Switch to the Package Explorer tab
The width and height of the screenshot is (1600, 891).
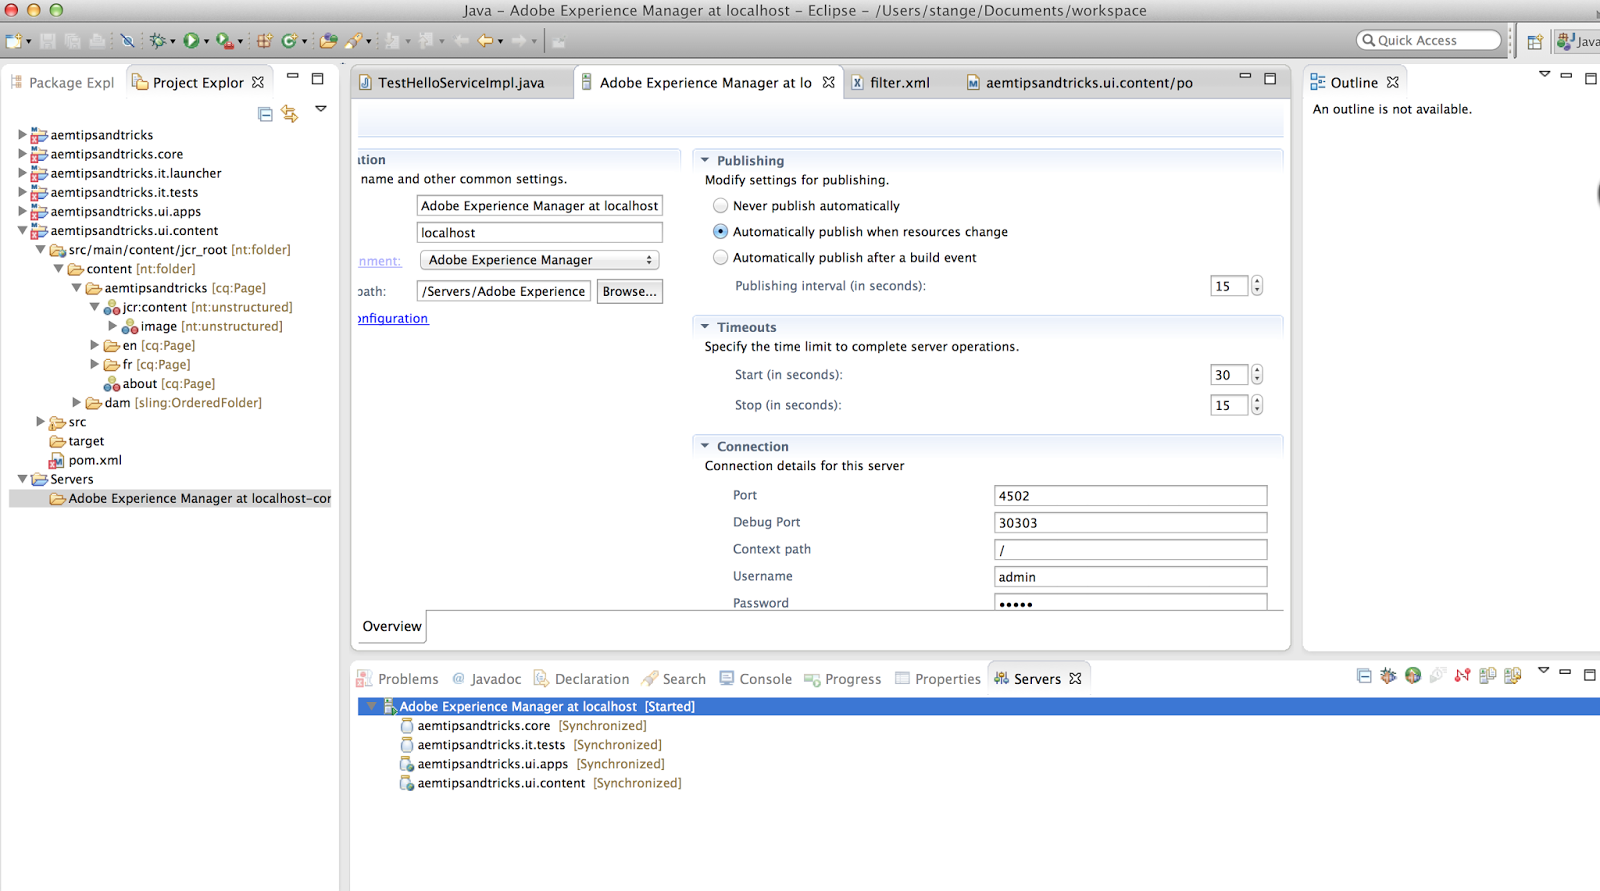click(x=62, y=83)
